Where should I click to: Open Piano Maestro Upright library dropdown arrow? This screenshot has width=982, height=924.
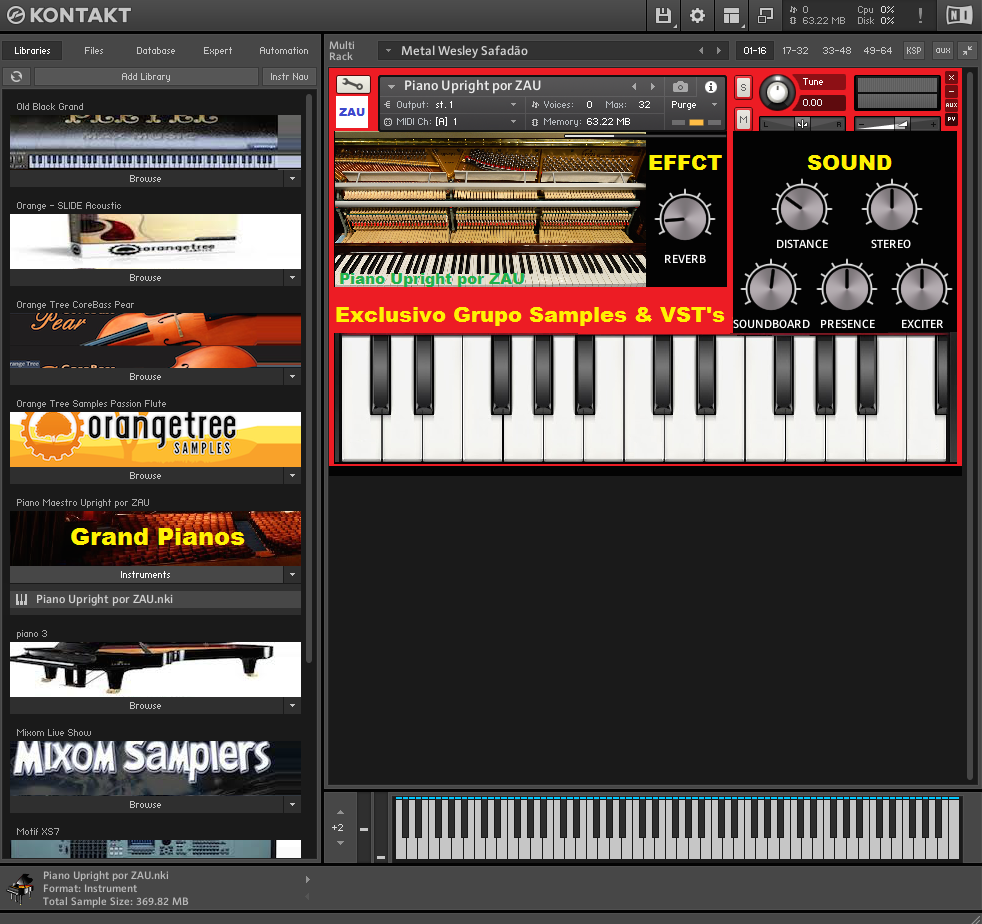(292, 574)
